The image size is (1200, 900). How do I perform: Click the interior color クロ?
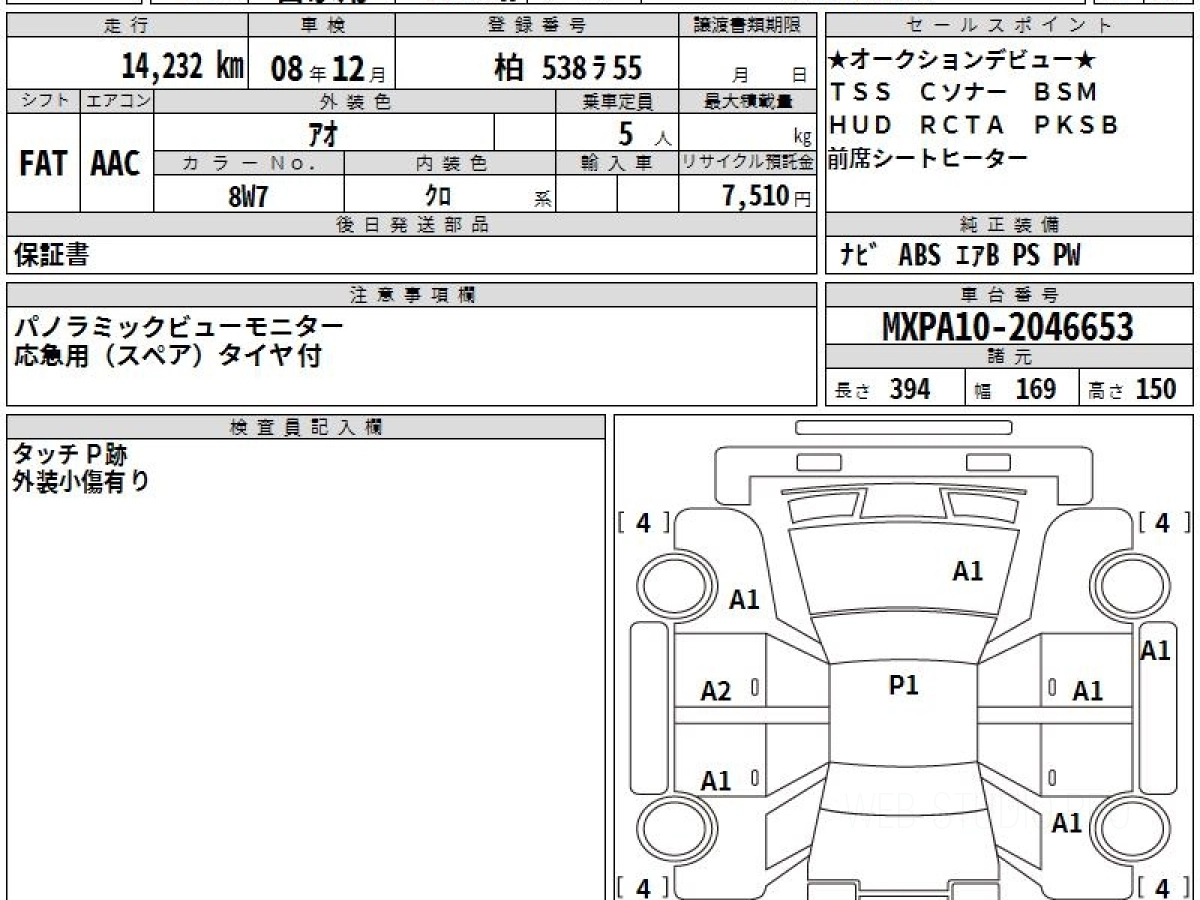point(437,195)
